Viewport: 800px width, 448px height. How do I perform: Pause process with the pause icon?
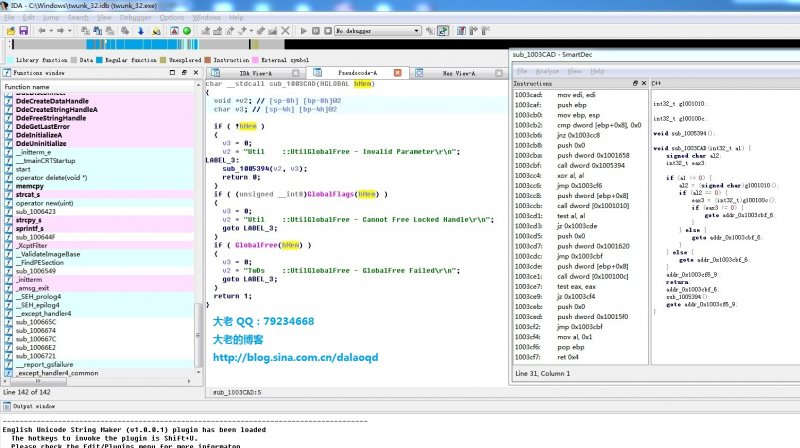click(x=316, y=31)
